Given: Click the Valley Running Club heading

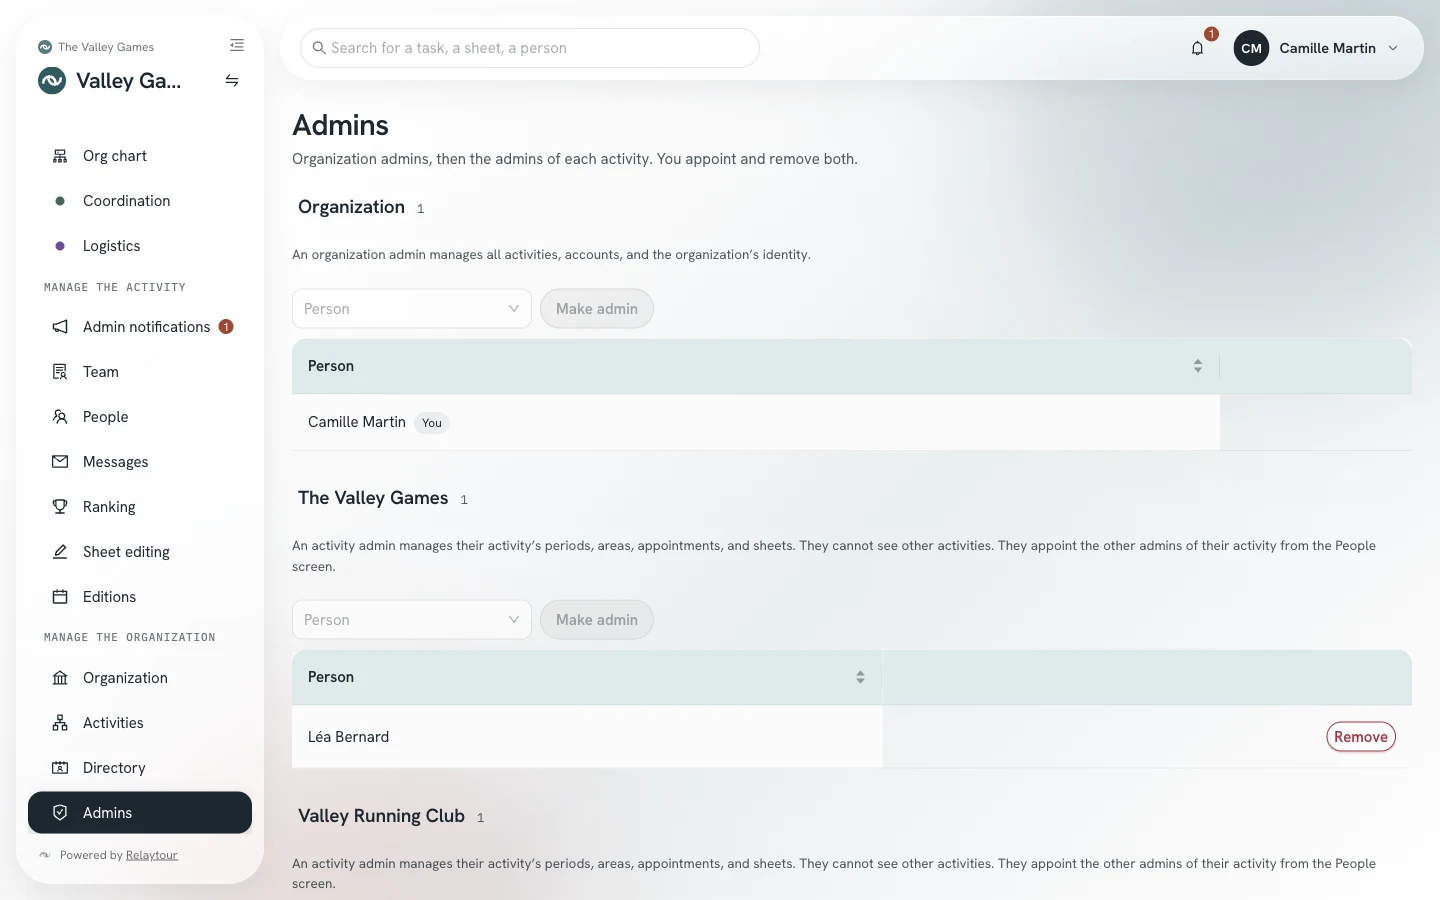Looking at the screenshot, I should (381, 816).
